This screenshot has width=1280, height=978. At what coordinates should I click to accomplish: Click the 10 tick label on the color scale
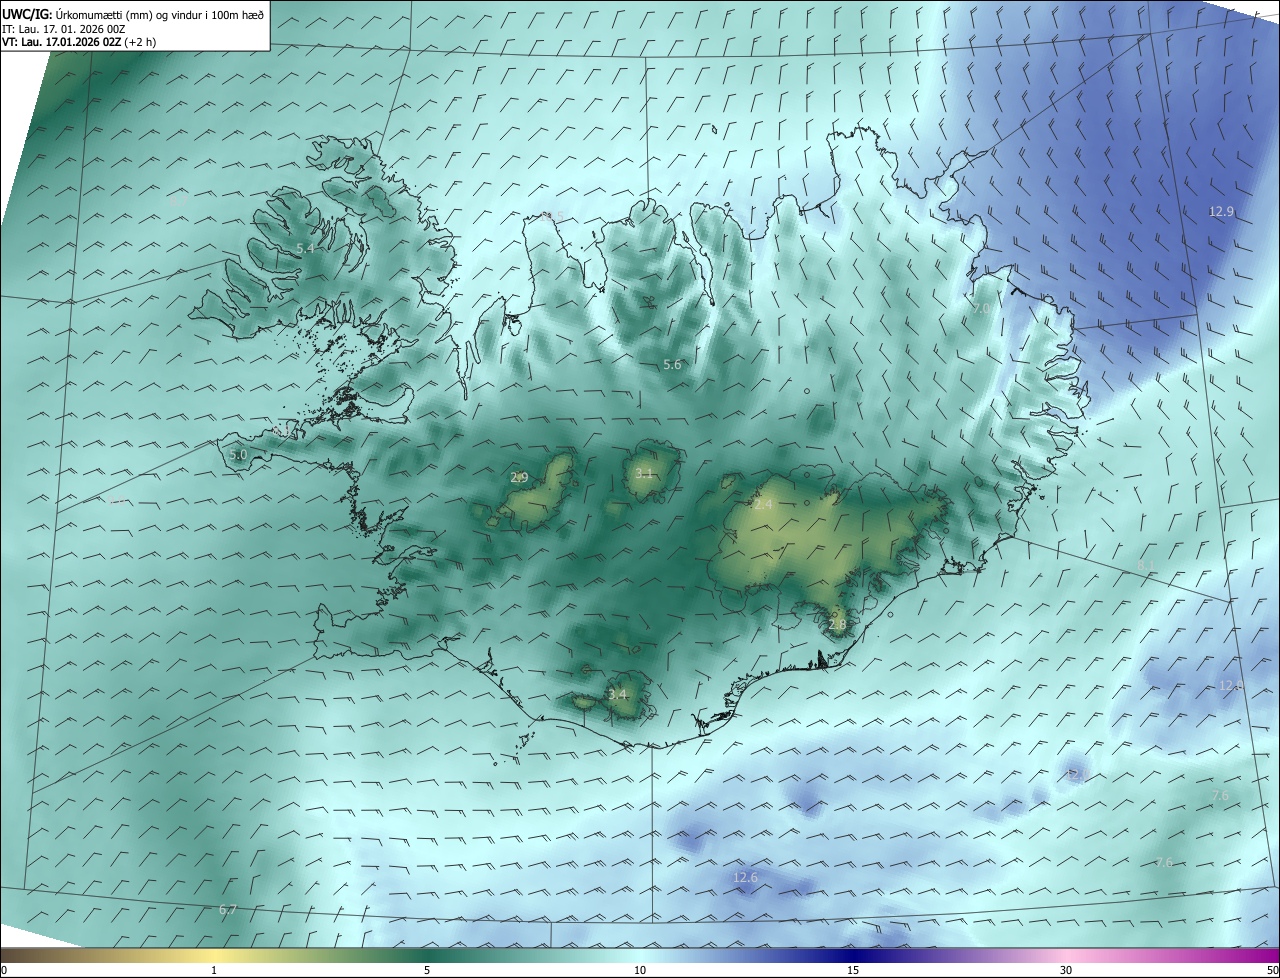click(x=640, y=970)
